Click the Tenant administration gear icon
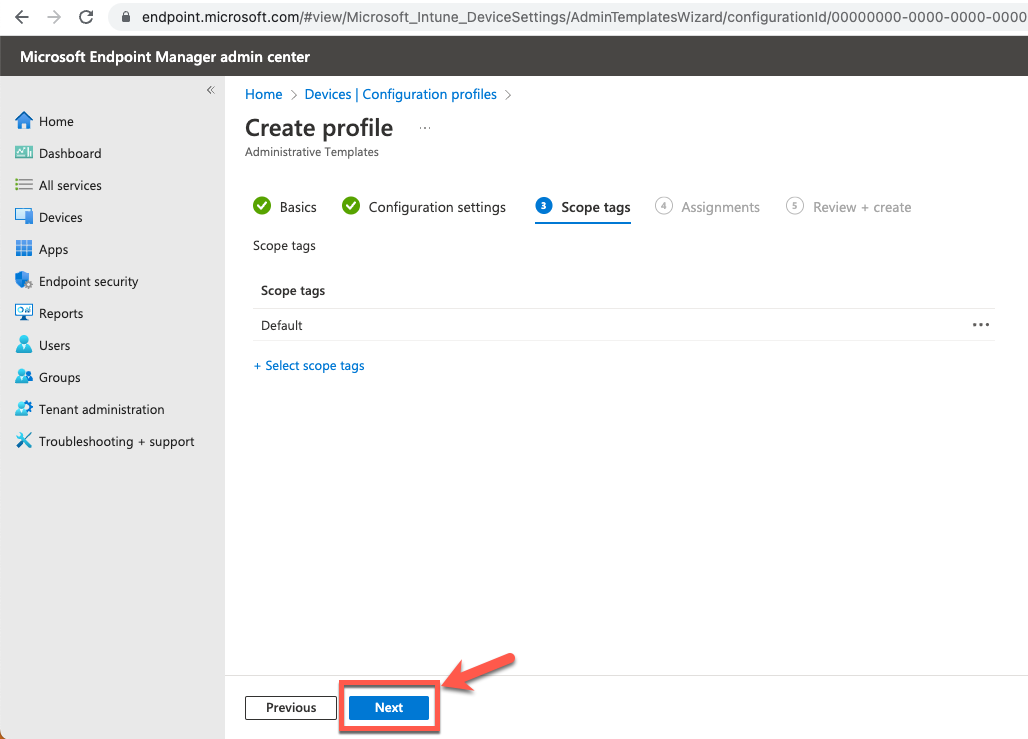This screenshot has height=739, width=1028. (24, 408)
